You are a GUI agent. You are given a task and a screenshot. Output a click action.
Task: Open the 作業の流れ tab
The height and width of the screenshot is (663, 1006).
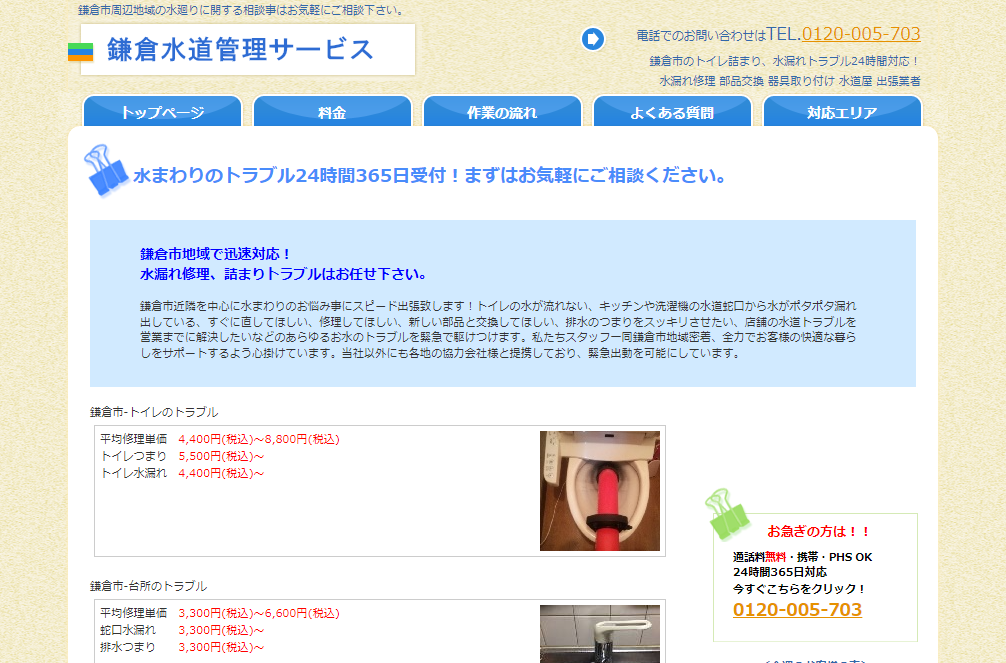click(502, 112)
